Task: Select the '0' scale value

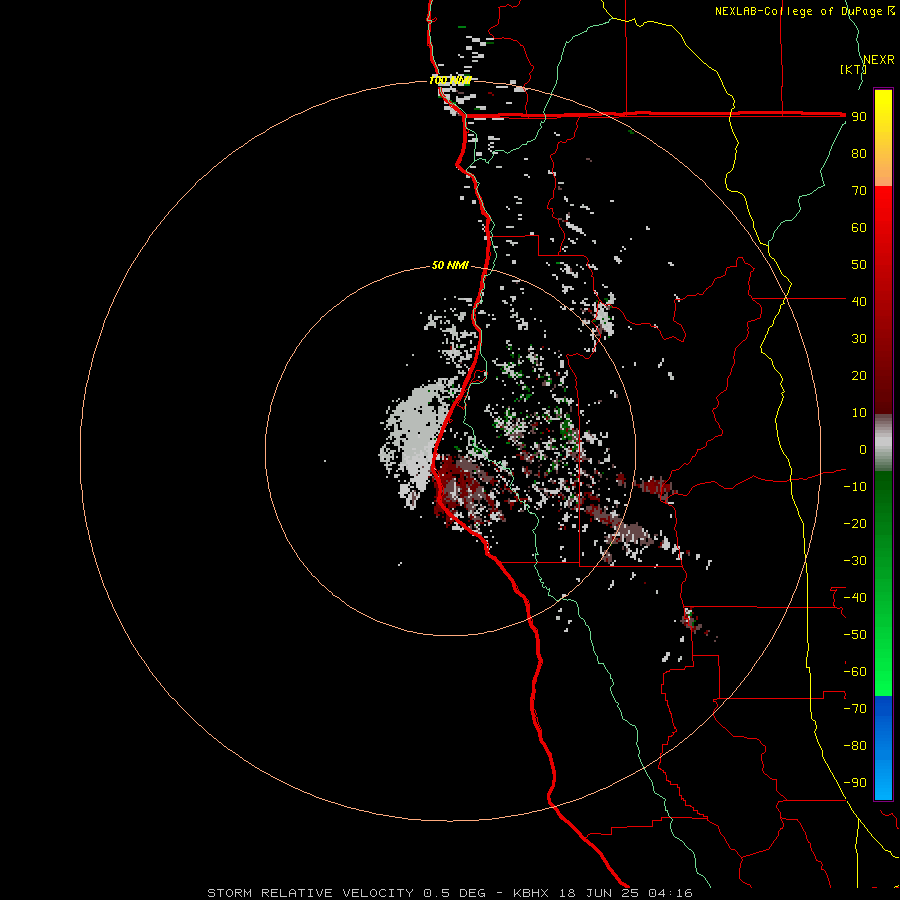Action: pyautogui.click(x=863, y=449)
